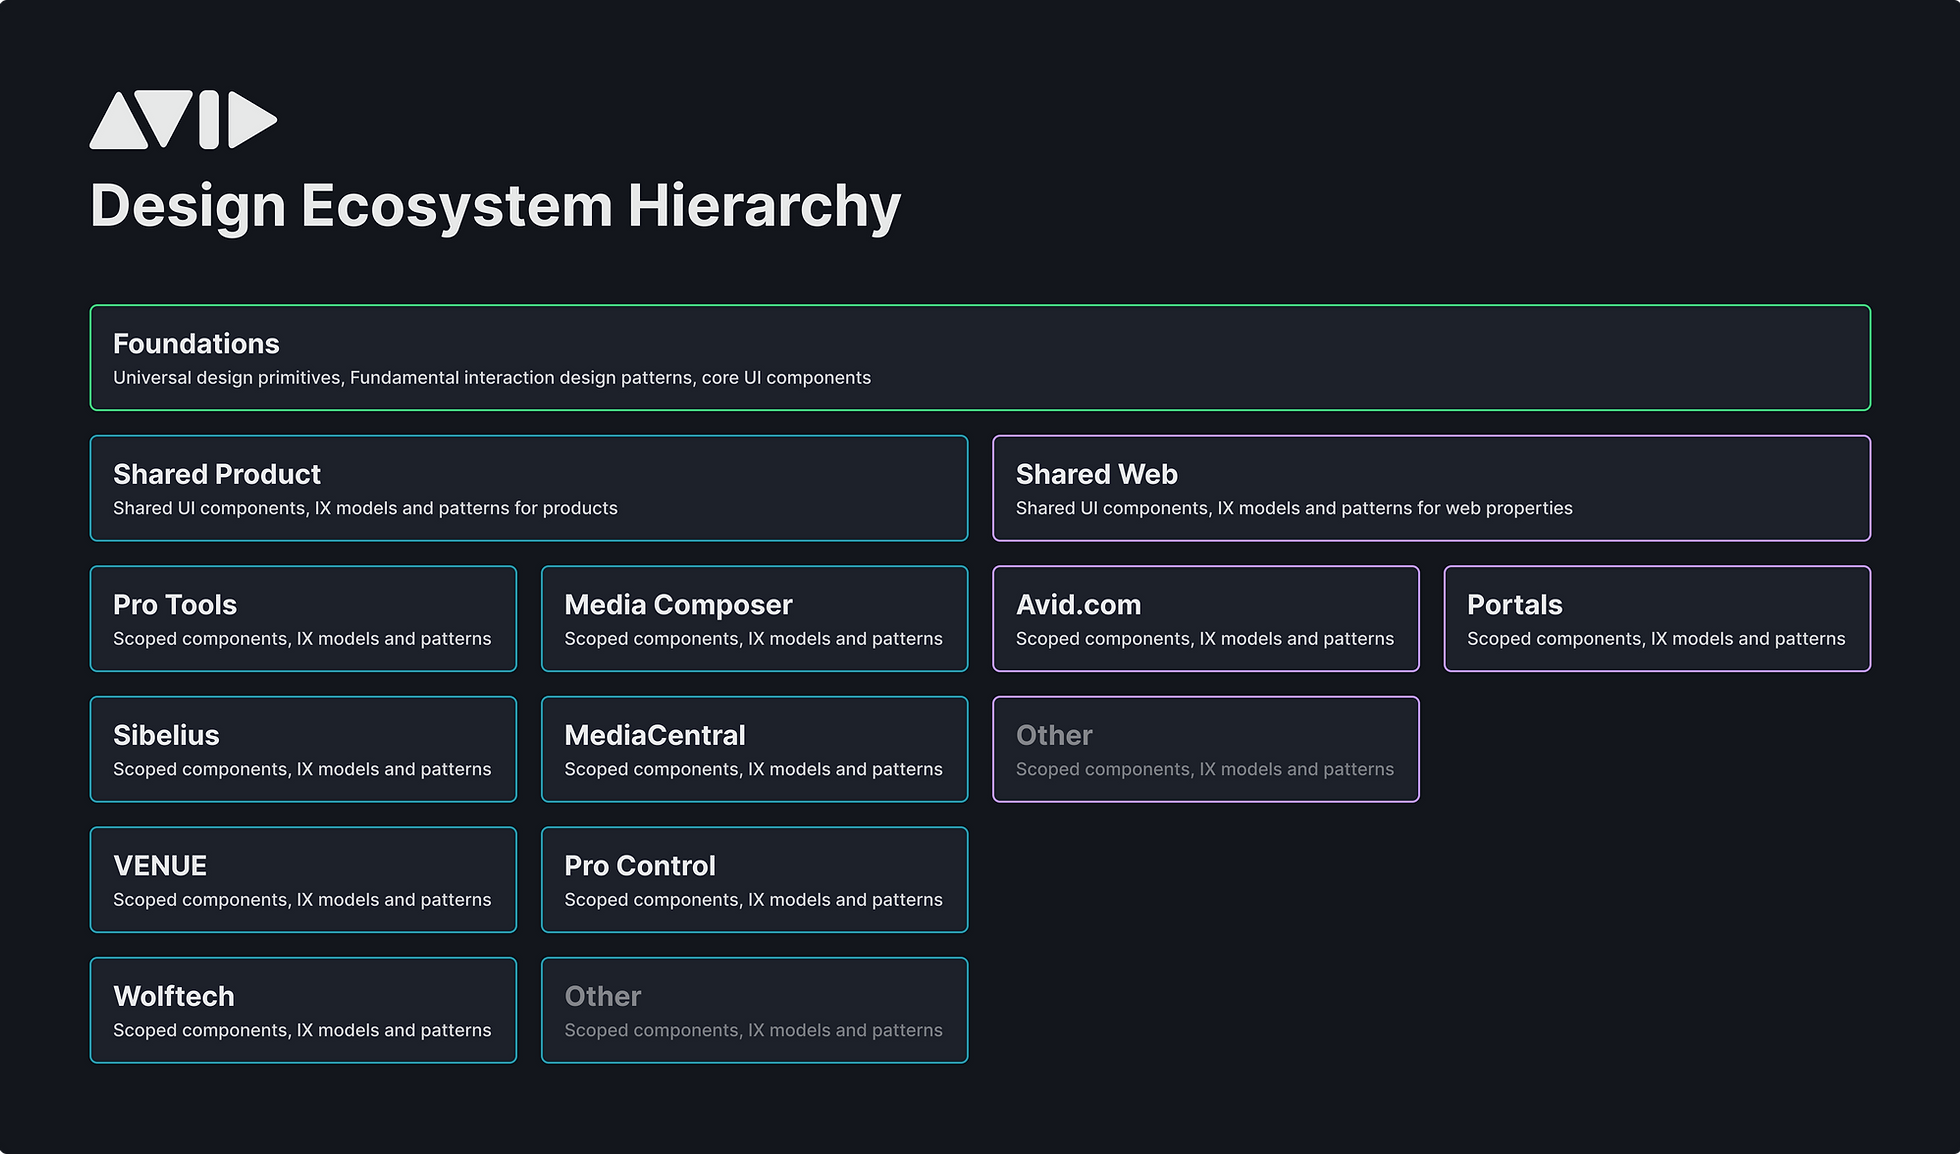Open the Pro Control card

pos(754,879)
